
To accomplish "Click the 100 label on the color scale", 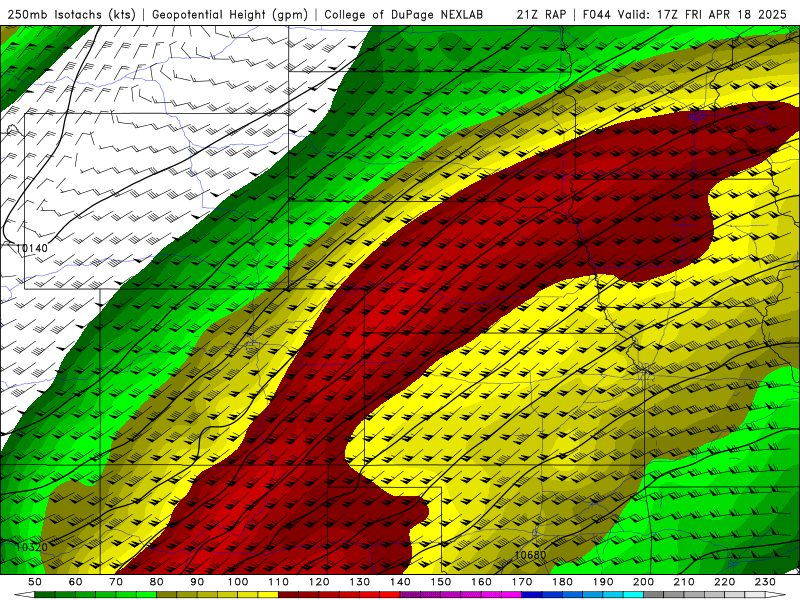I will (x=238, y=582).
